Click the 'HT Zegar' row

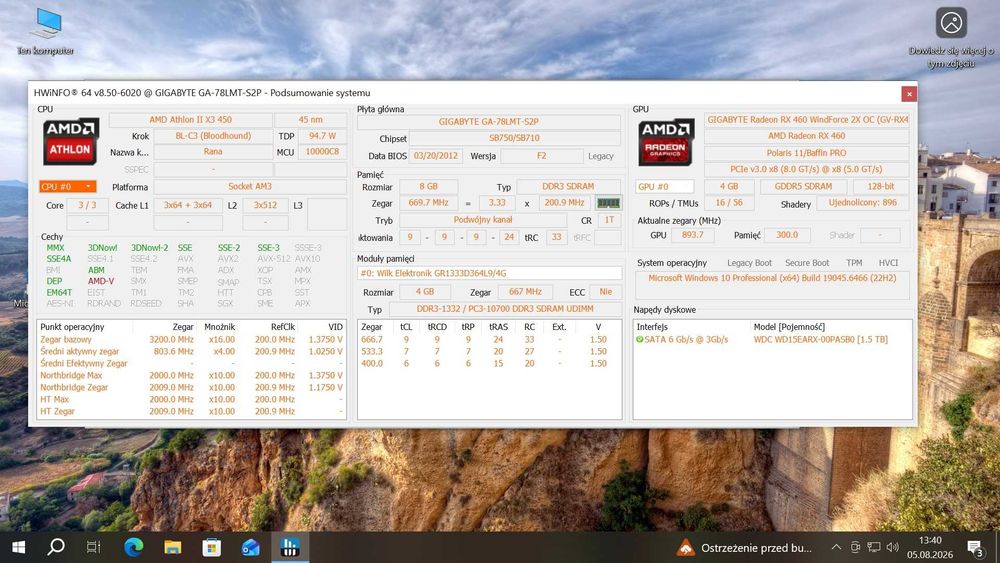(191, 411)
